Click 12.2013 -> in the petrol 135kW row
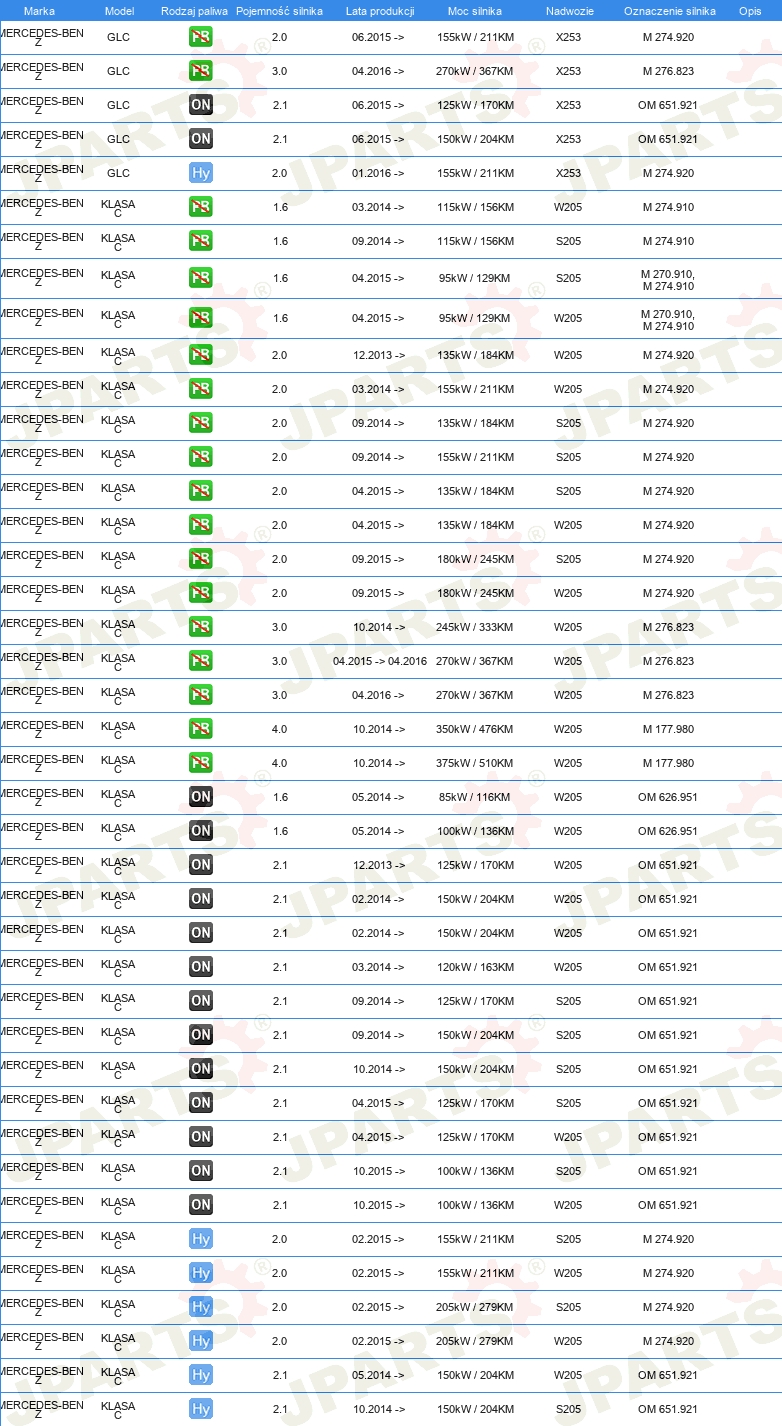This screenshot has height=1426, width=782. click(x=379, y=356)
